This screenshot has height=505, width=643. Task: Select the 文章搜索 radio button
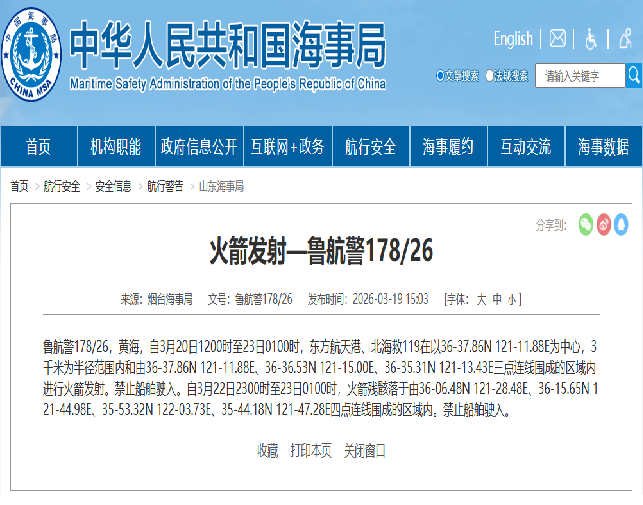(x=441, y=75)
